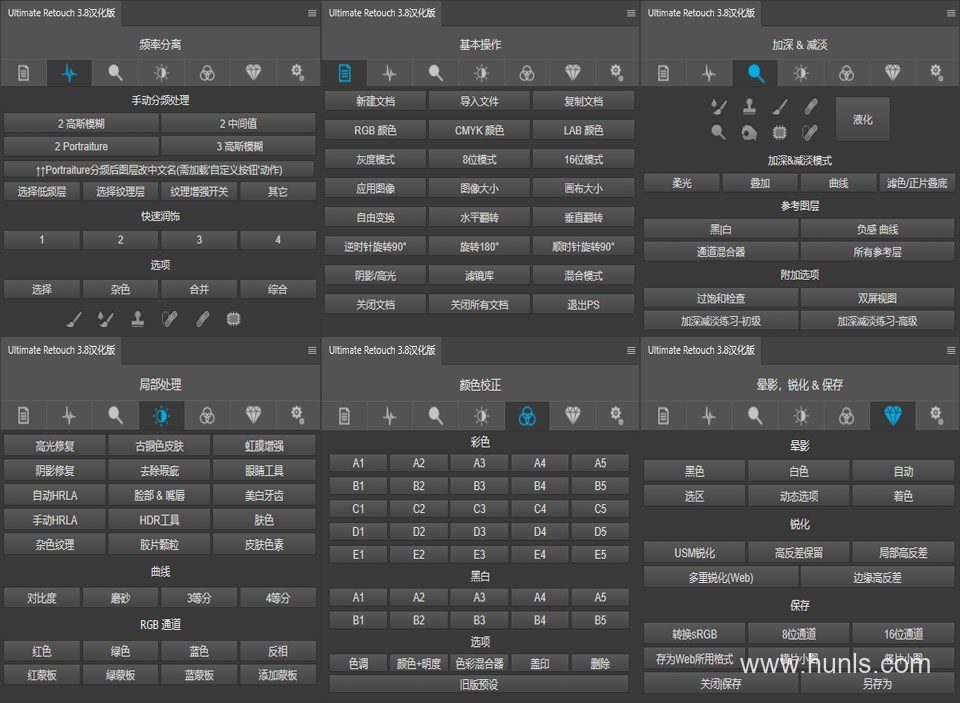This screenshot has height=703, width=960.
Task: Select the Patch tool icon in 频率分离 panel
Action: point(170,319)
